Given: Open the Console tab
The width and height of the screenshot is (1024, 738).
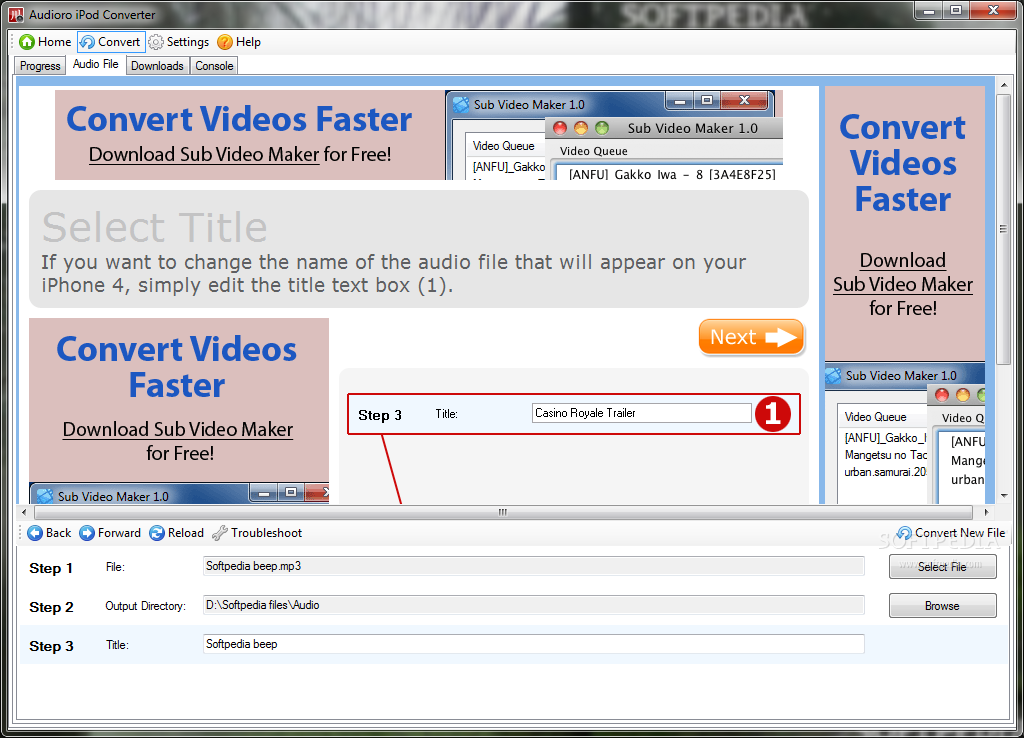Looking at the screenshot, I should click(214, 66).
